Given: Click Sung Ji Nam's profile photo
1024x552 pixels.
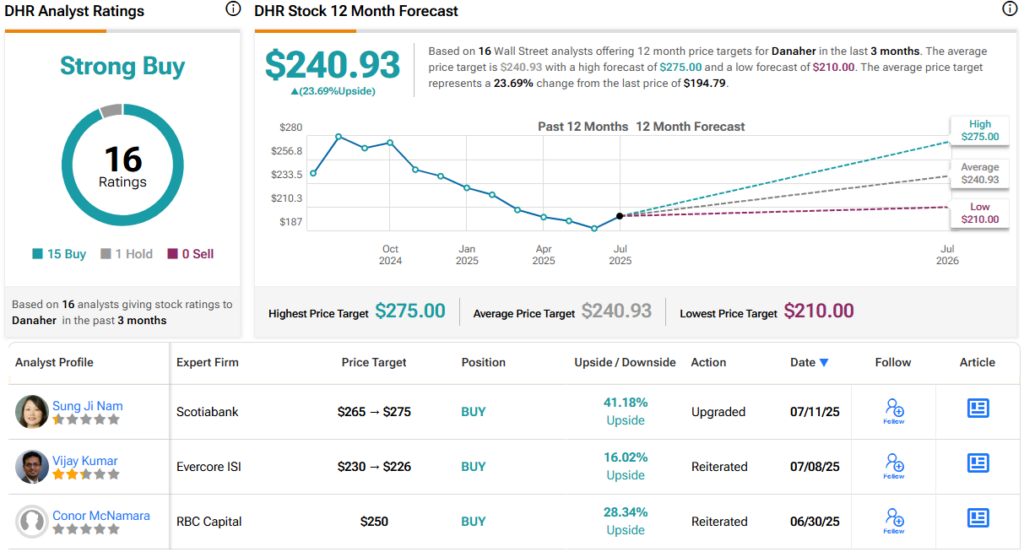Looking at the screenshot, I should (32, 412).
